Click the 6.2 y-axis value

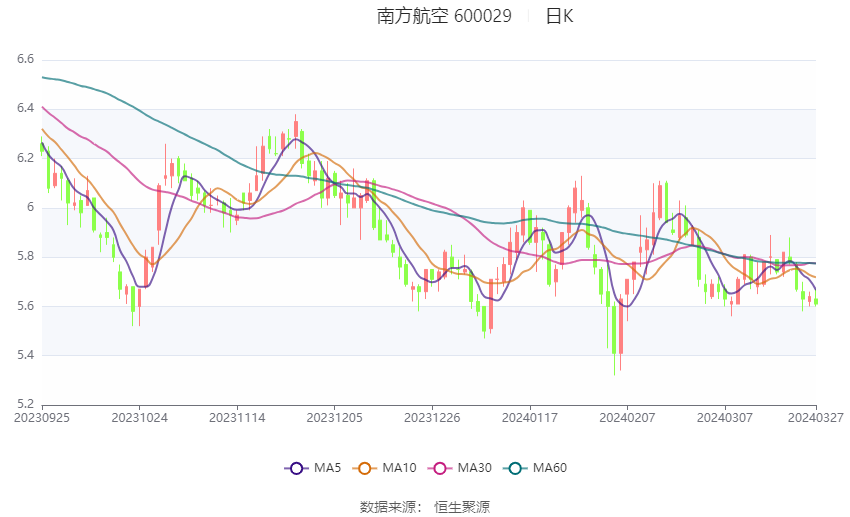tap(25, 158)
